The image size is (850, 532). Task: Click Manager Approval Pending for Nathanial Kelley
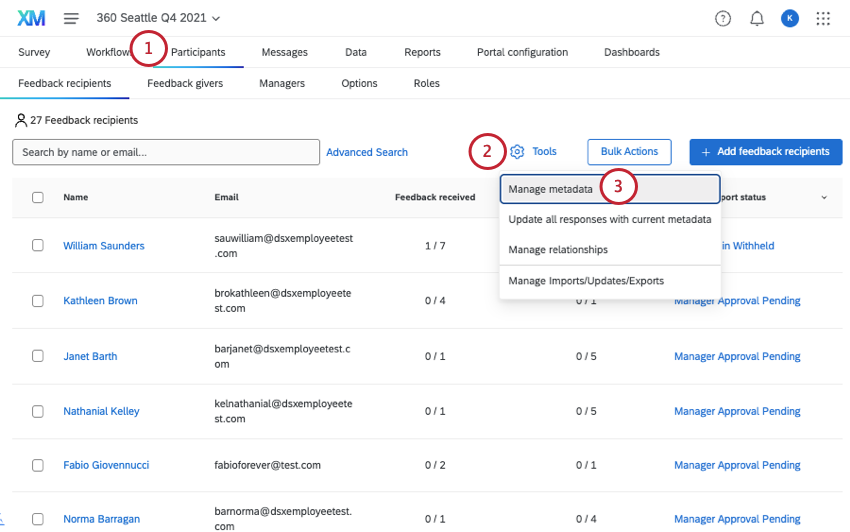pyautogui.click(x=737, y=411)
